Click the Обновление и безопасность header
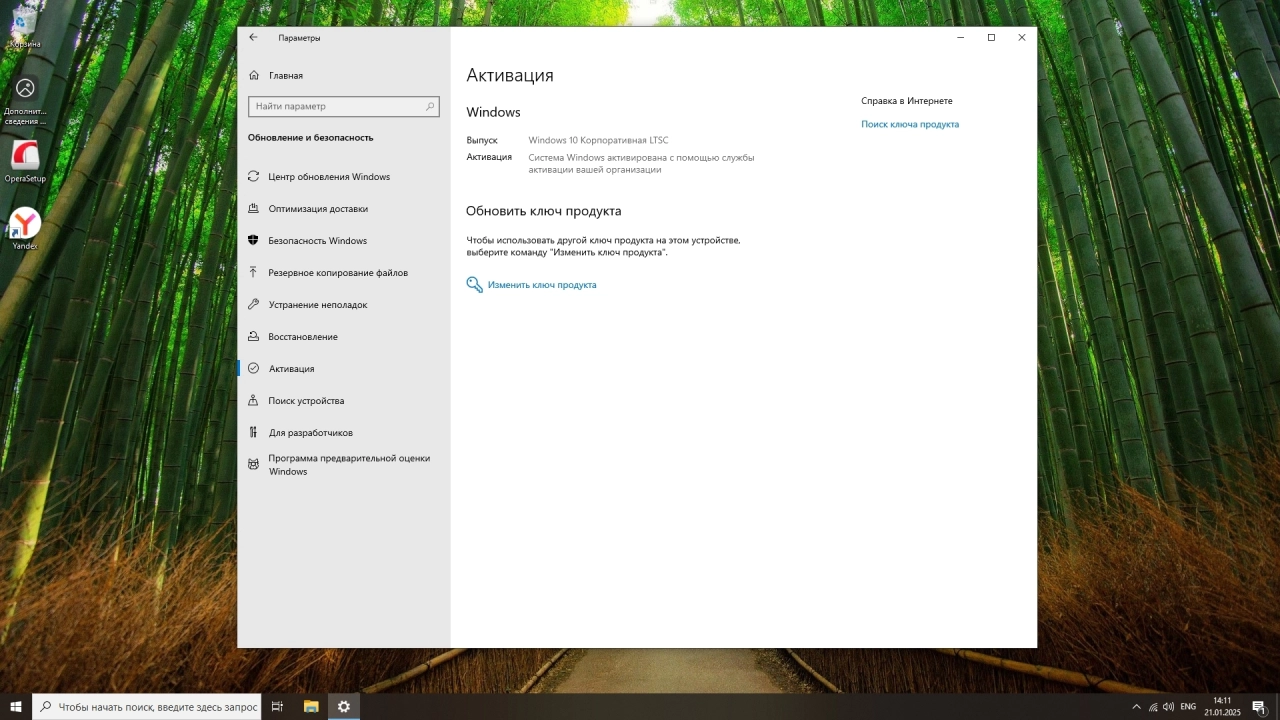Image resolution: width=1280 pixels, height=720 pixels. click(311, 137)
